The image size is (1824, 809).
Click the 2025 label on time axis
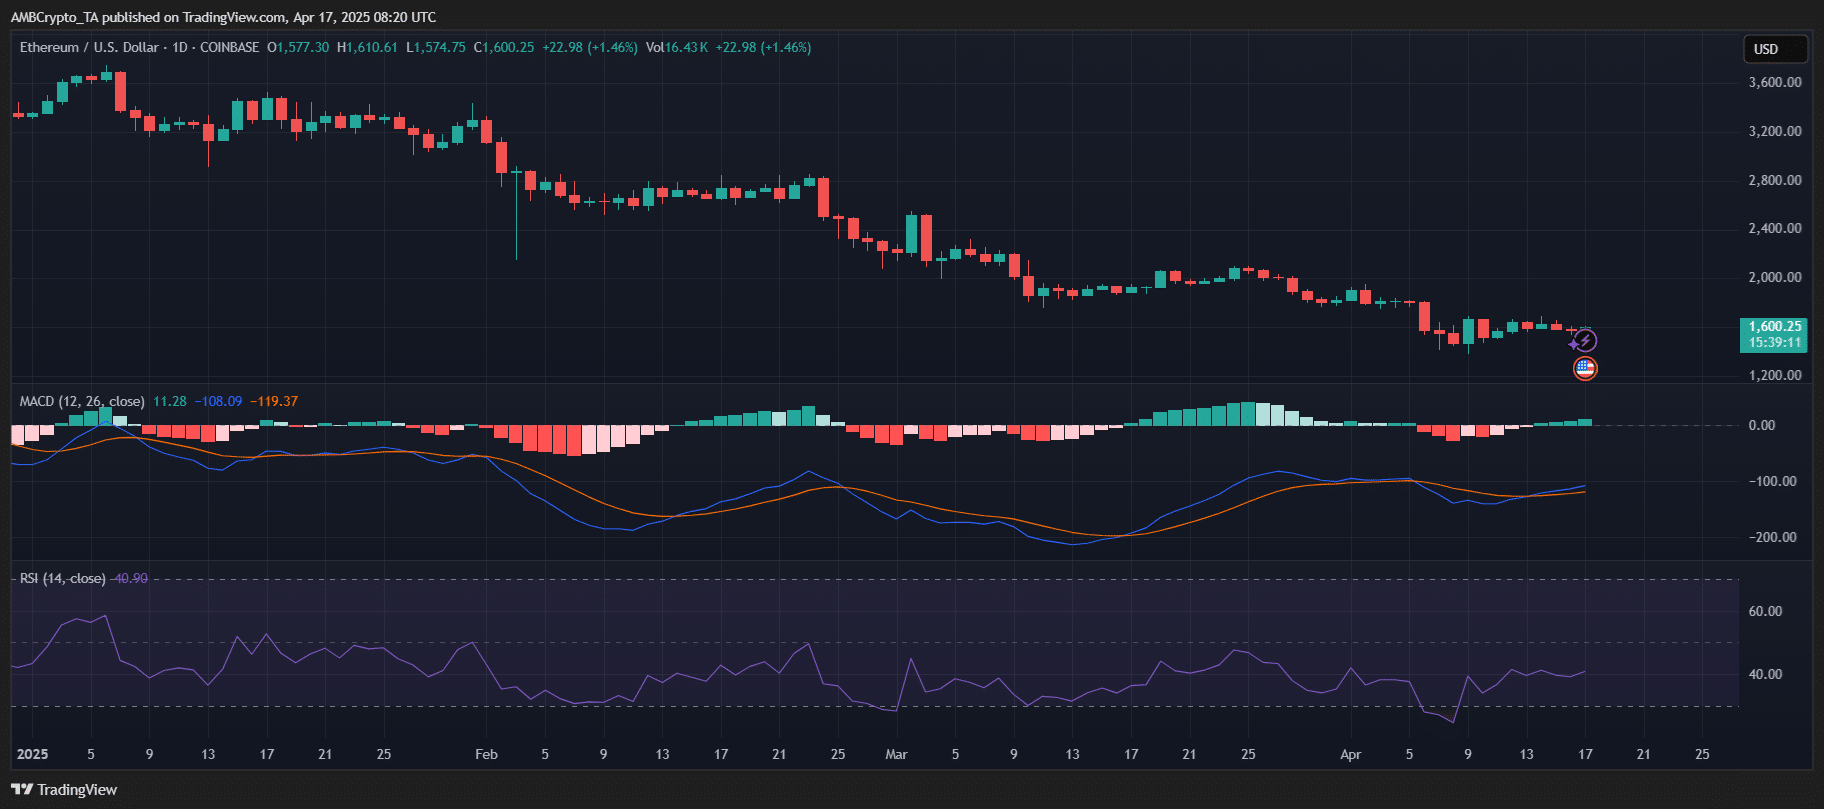(x=32, y=754)
